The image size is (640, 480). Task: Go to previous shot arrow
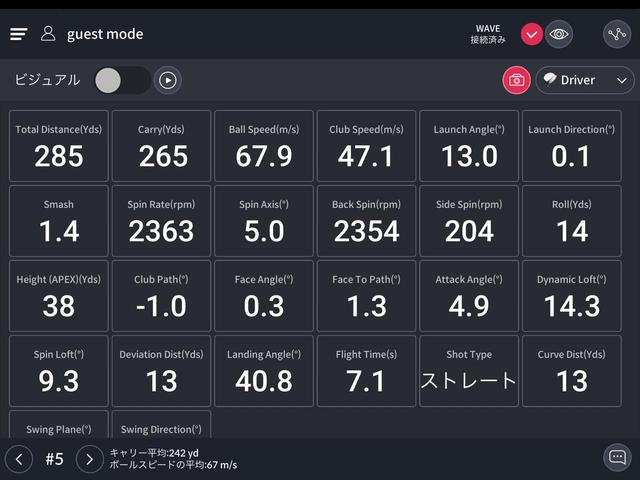[19, 459]
